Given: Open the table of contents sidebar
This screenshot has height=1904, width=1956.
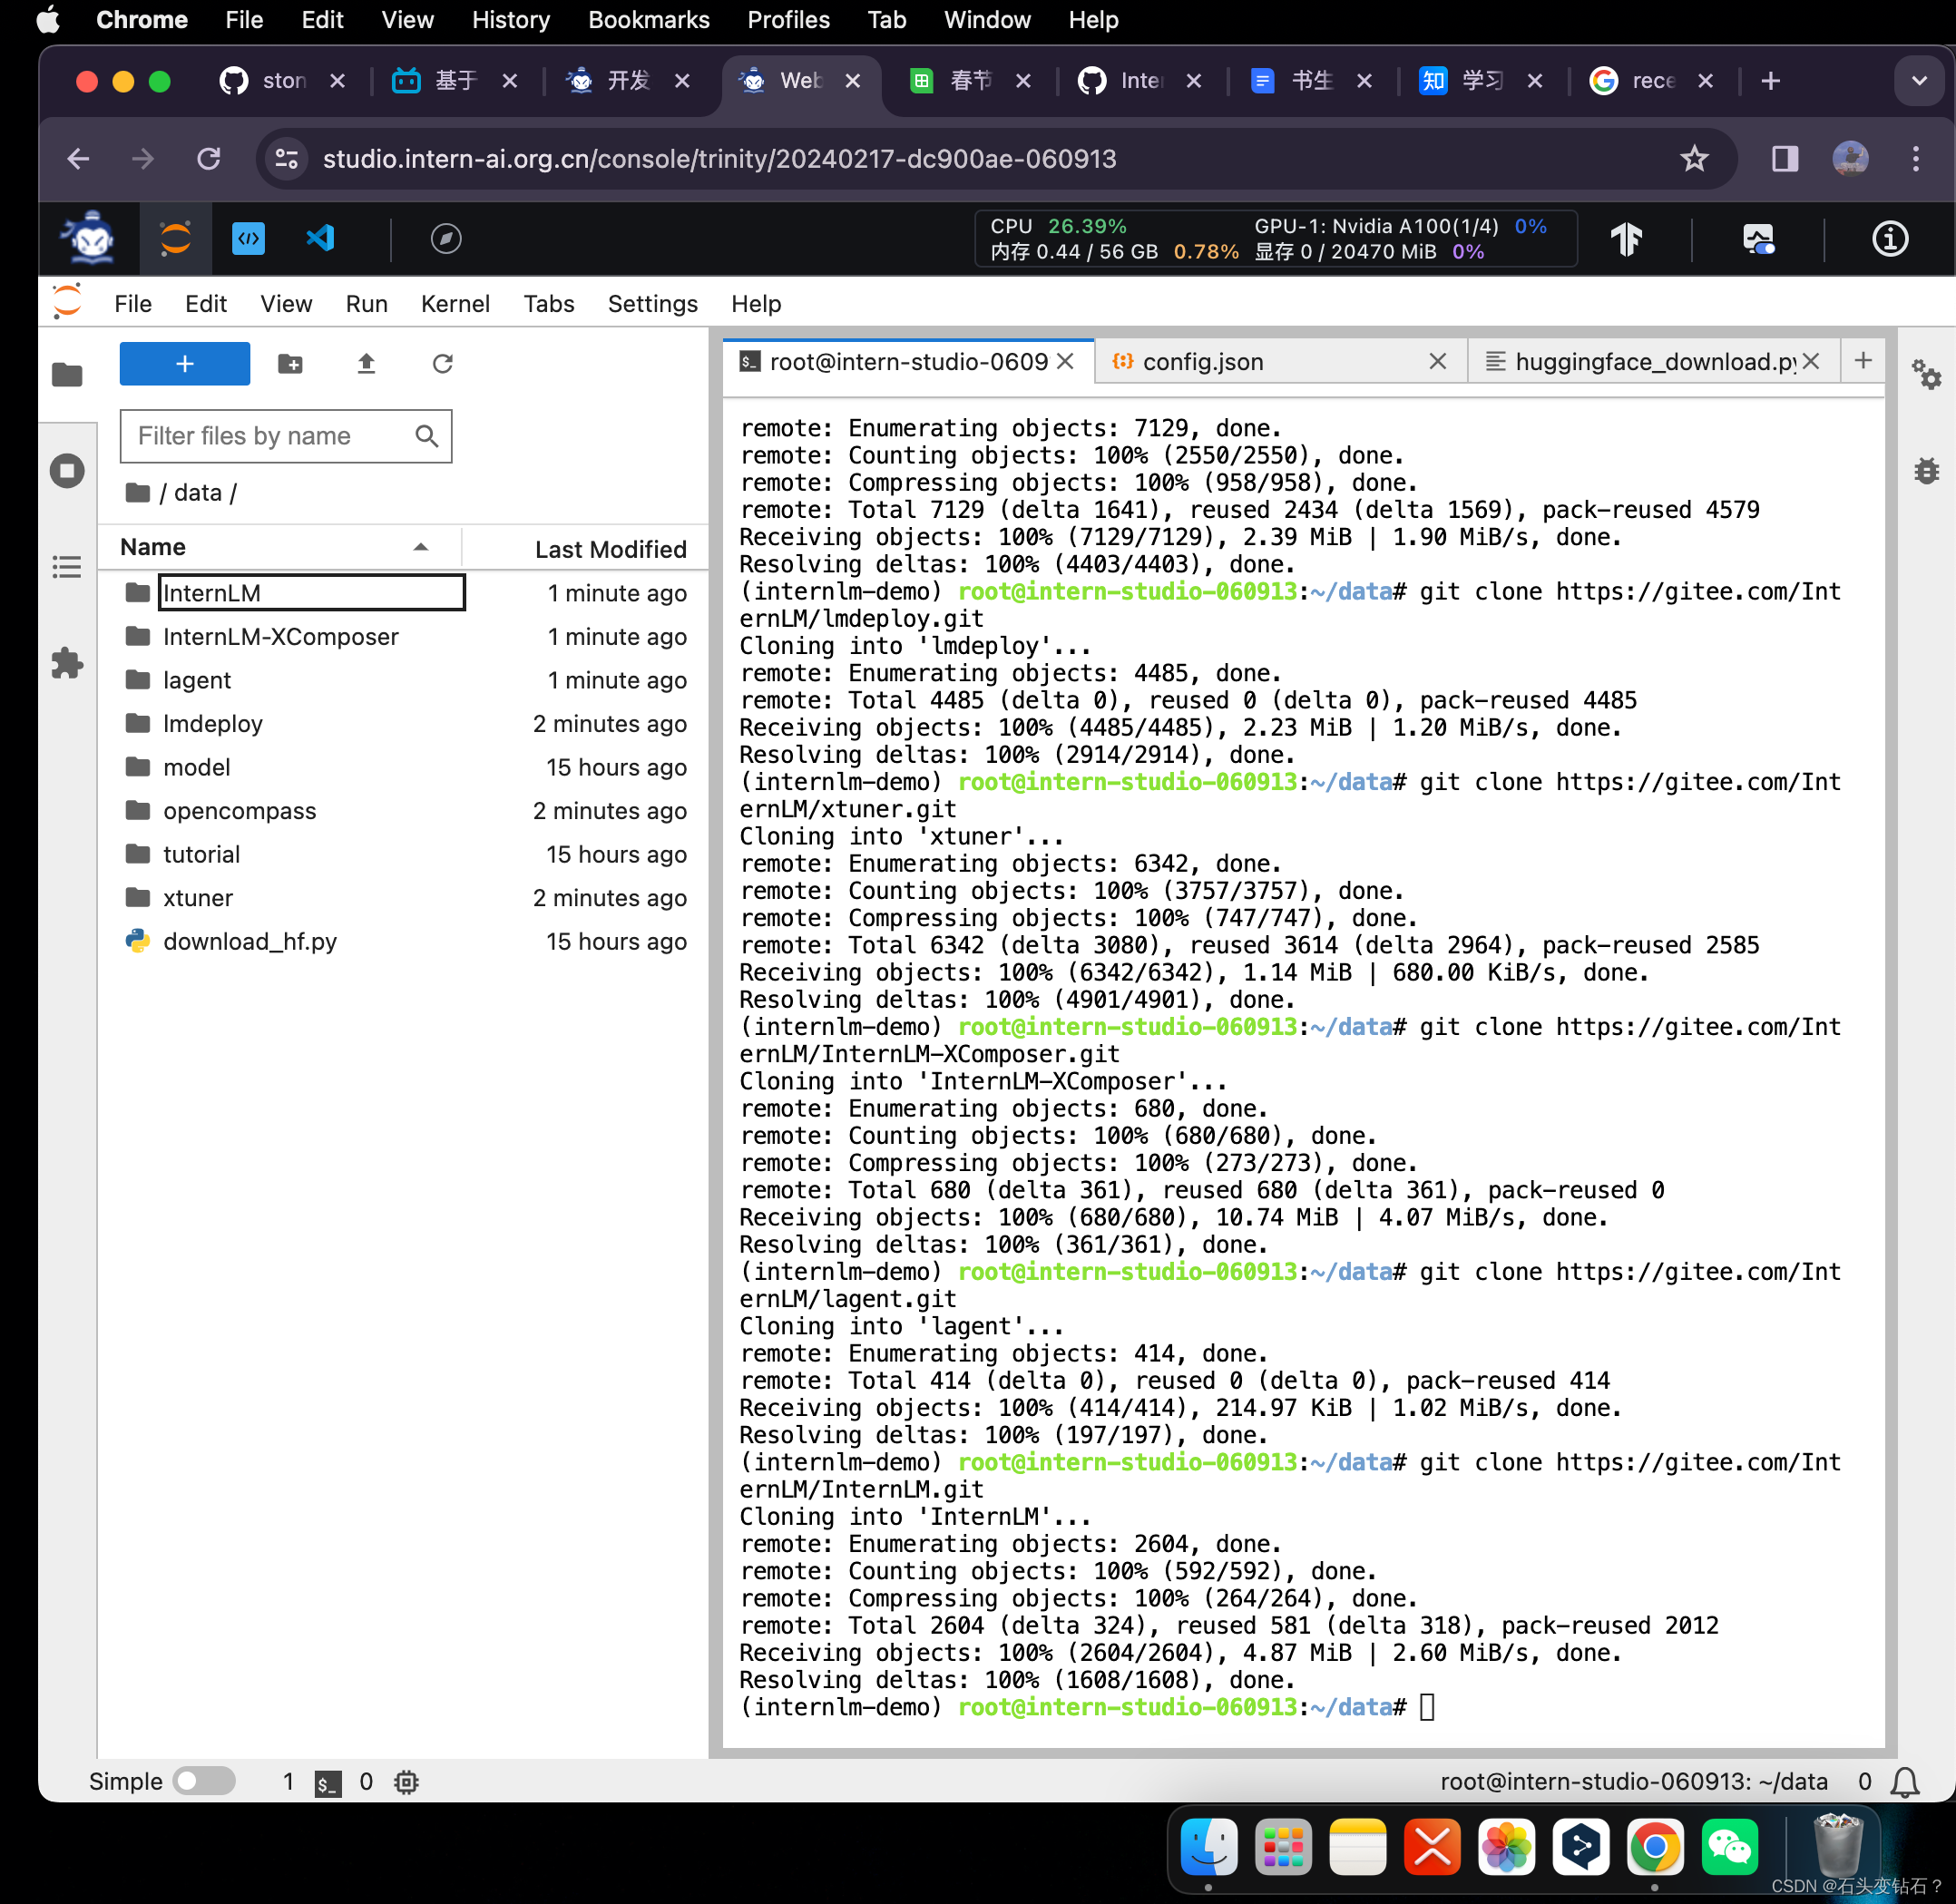Looking at the screenshot, I should tap(67, 567).
